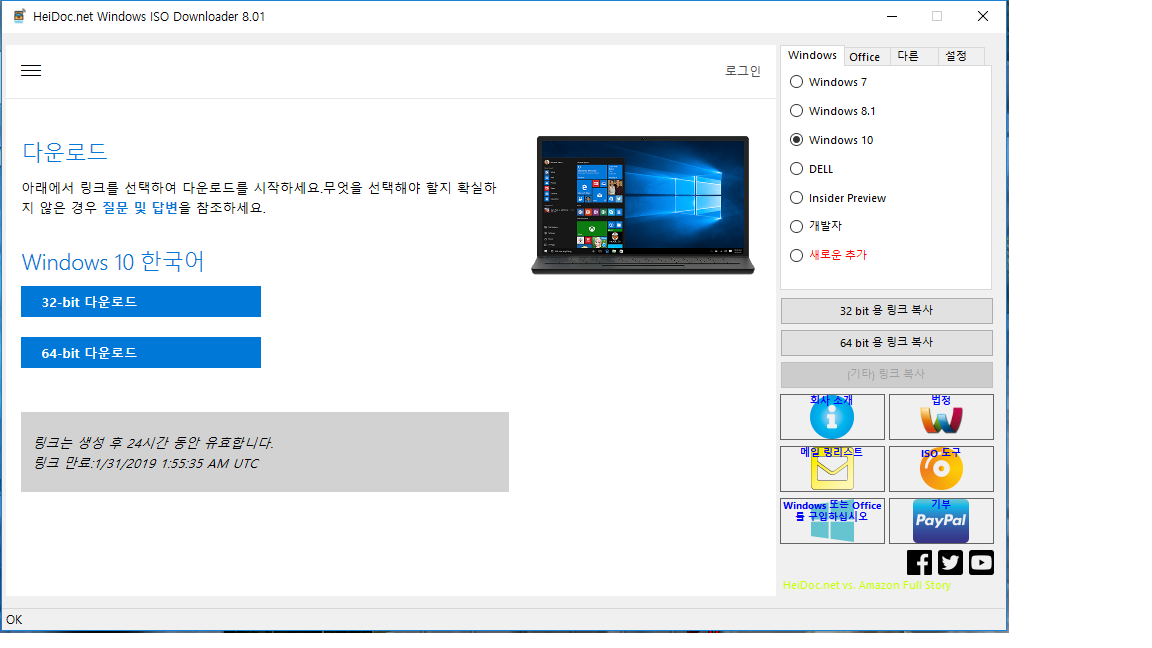Click the HeiDoc app icon in title bar
Viewport: 1152px width, 648px height.
click(x=19, y=16)
